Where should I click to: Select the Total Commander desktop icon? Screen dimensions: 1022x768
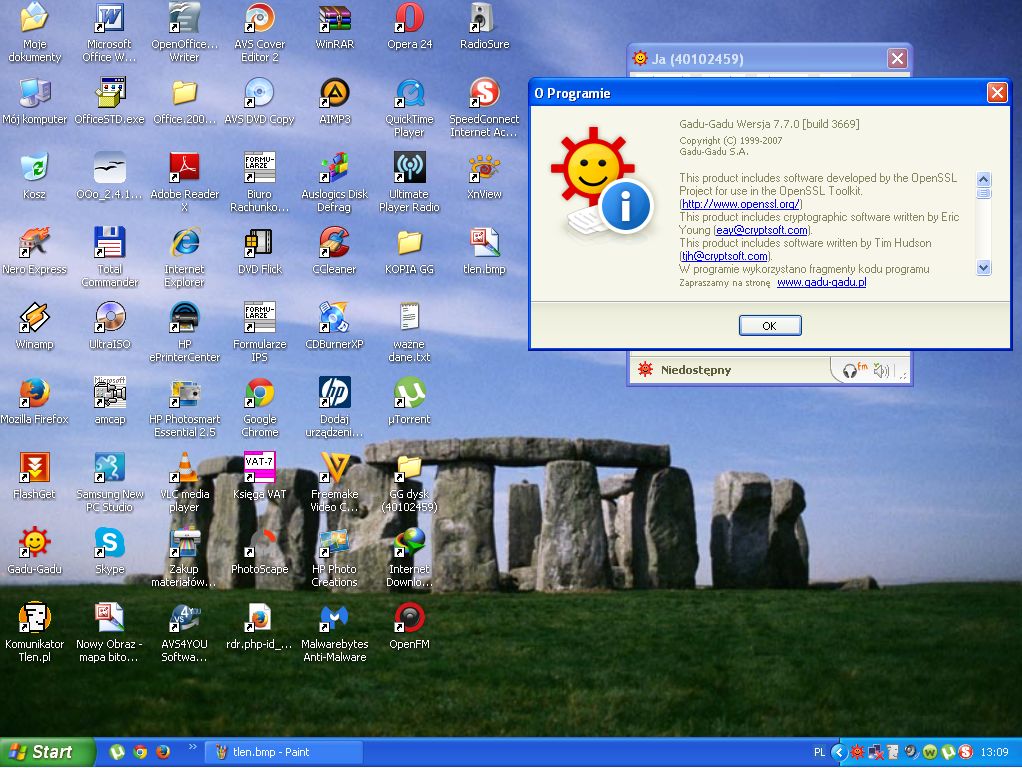click(110, 258)
